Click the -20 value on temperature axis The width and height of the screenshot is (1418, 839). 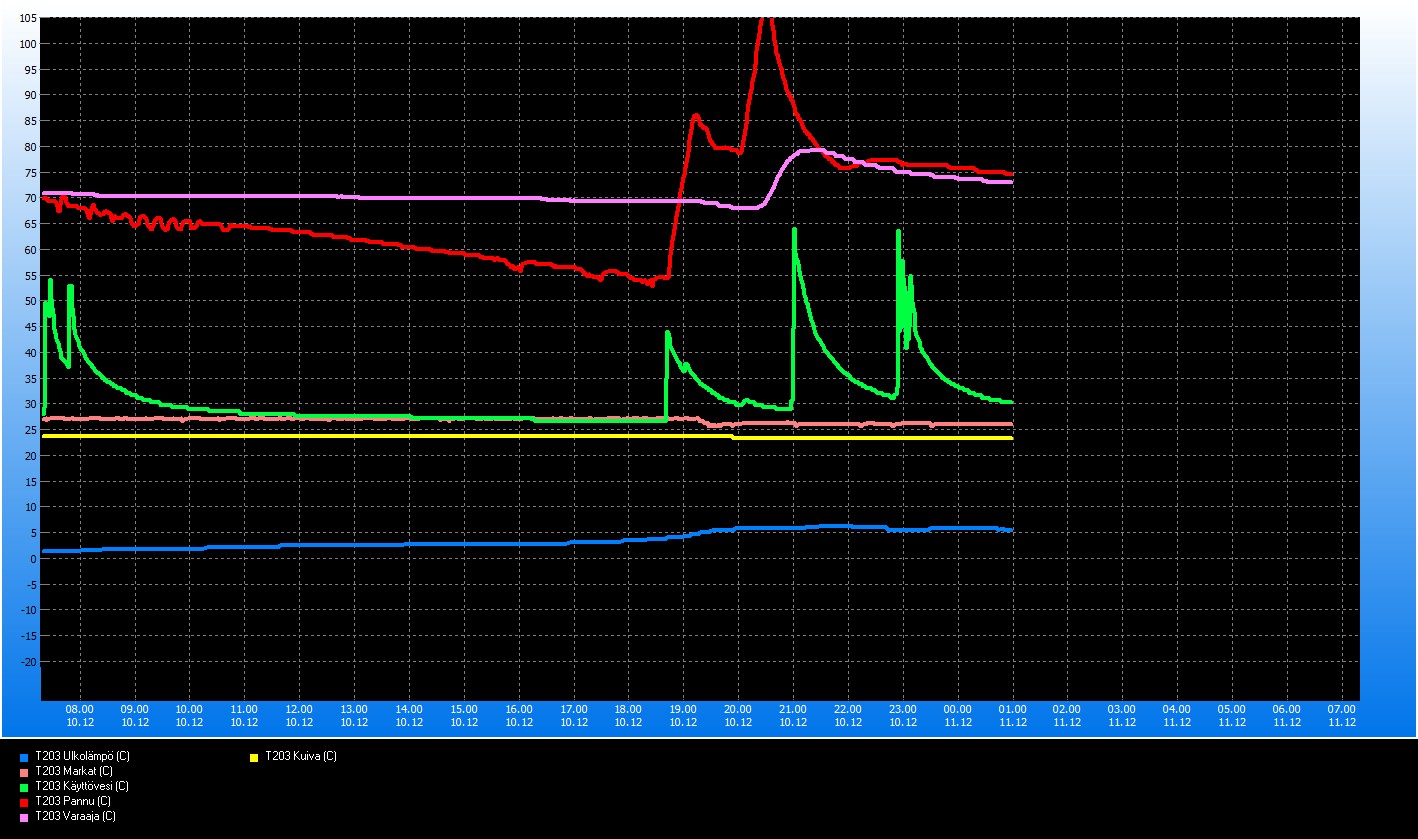click(x=27, y=662)
